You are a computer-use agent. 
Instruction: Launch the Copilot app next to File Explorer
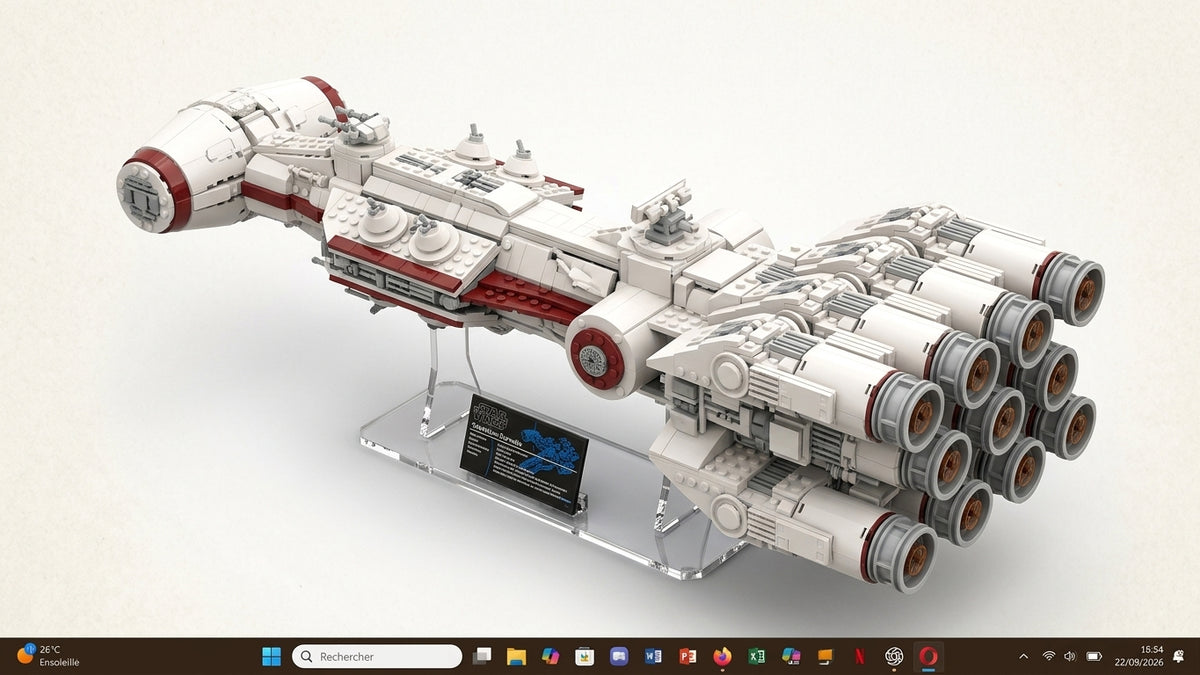click(550, 656)
